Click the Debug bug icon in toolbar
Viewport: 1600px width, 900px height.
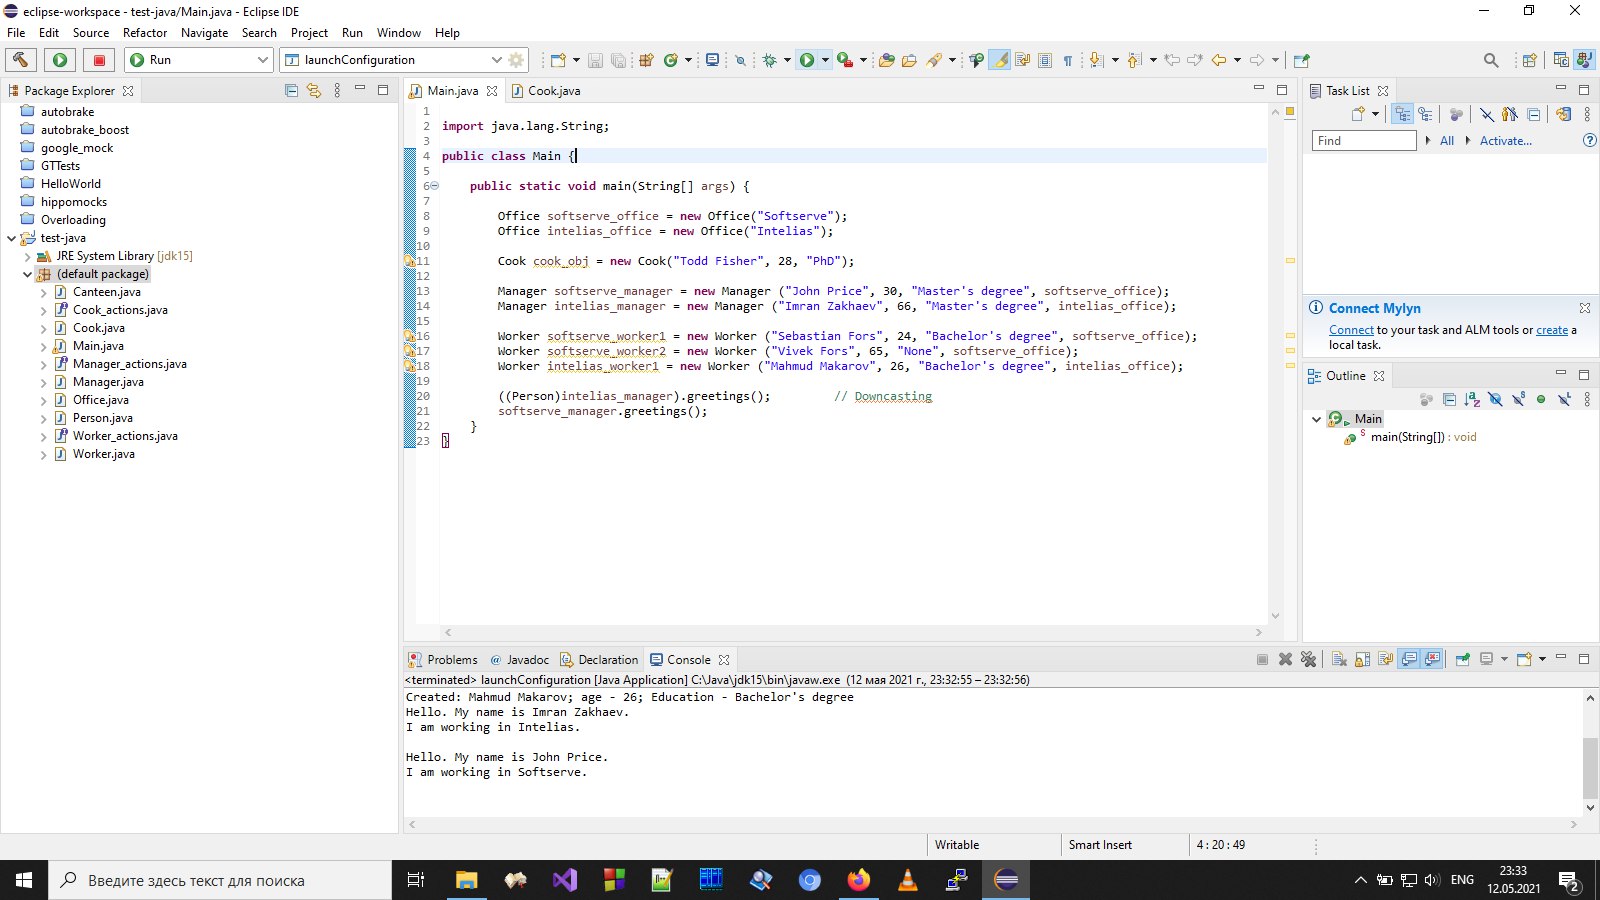769,60
